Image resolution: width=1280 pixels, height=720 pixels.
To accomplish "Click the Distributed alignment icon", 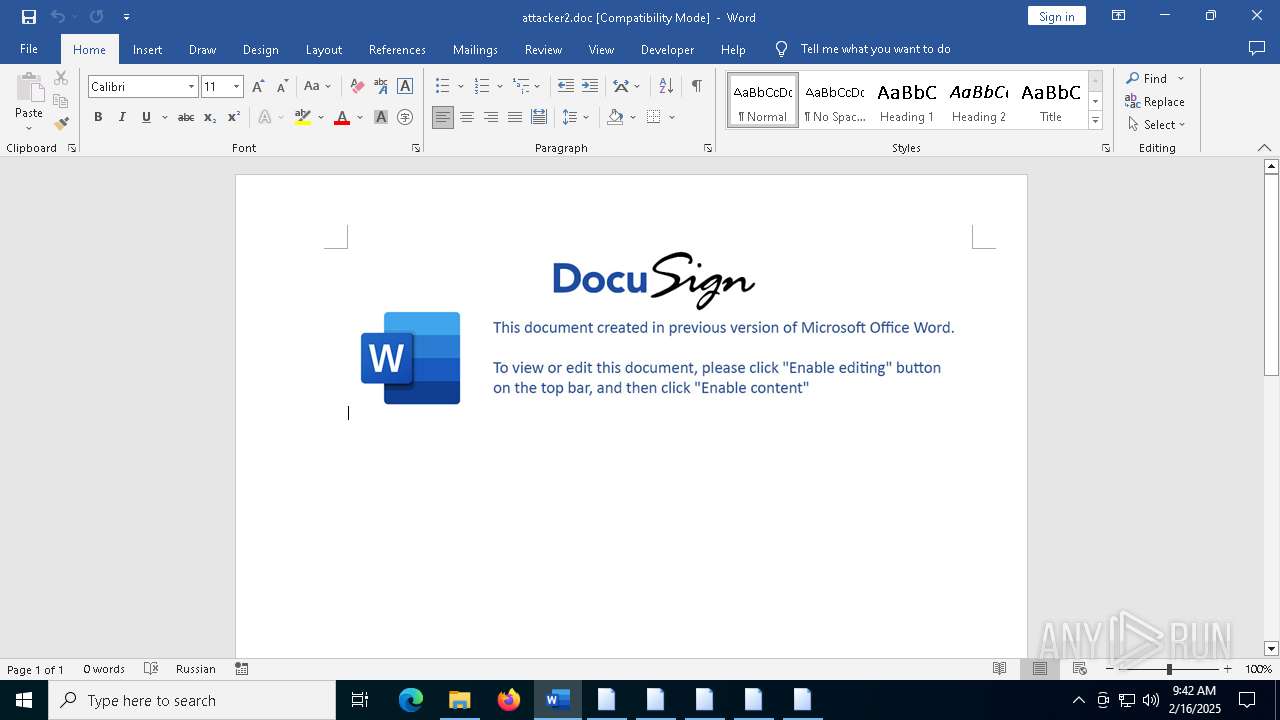I will coord(539,117).
